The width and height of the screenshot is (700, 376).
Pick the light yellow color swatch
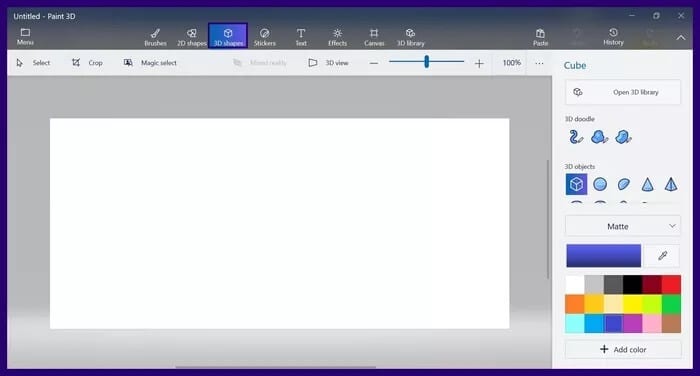[x=613, y=304]
